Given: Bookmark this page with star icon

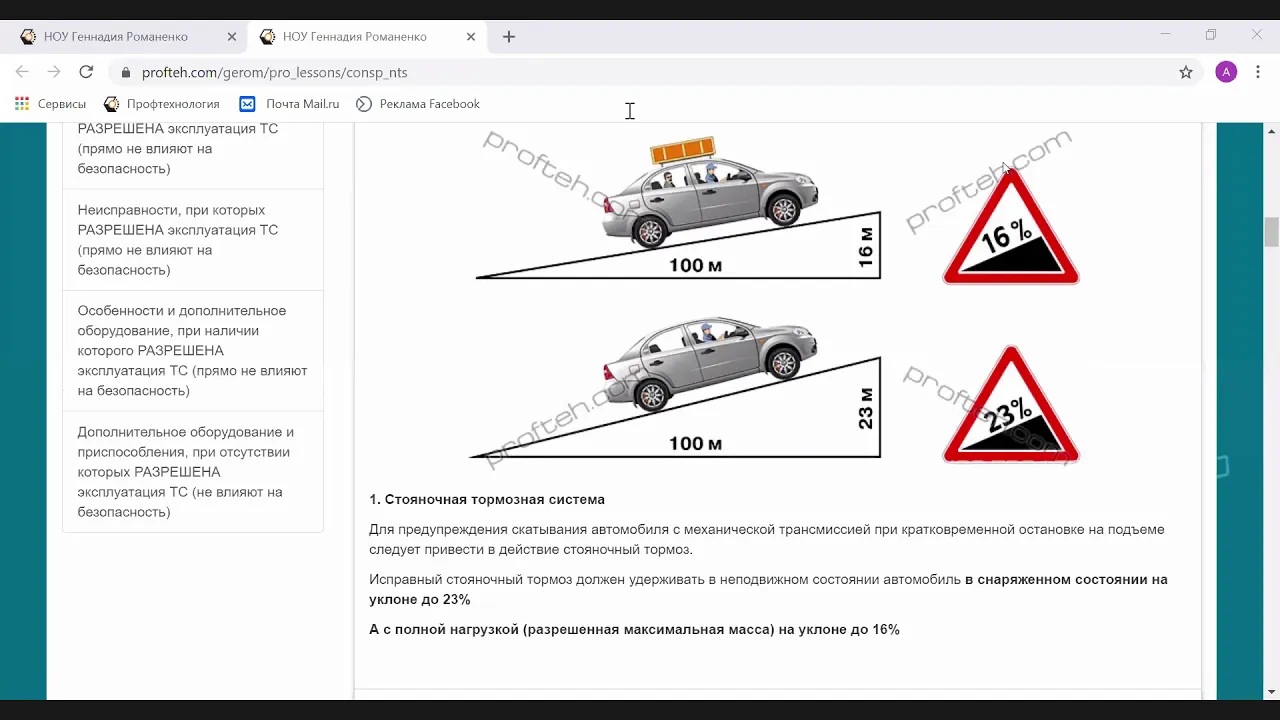Looking at the screenshot, I should pos(1186,72).
